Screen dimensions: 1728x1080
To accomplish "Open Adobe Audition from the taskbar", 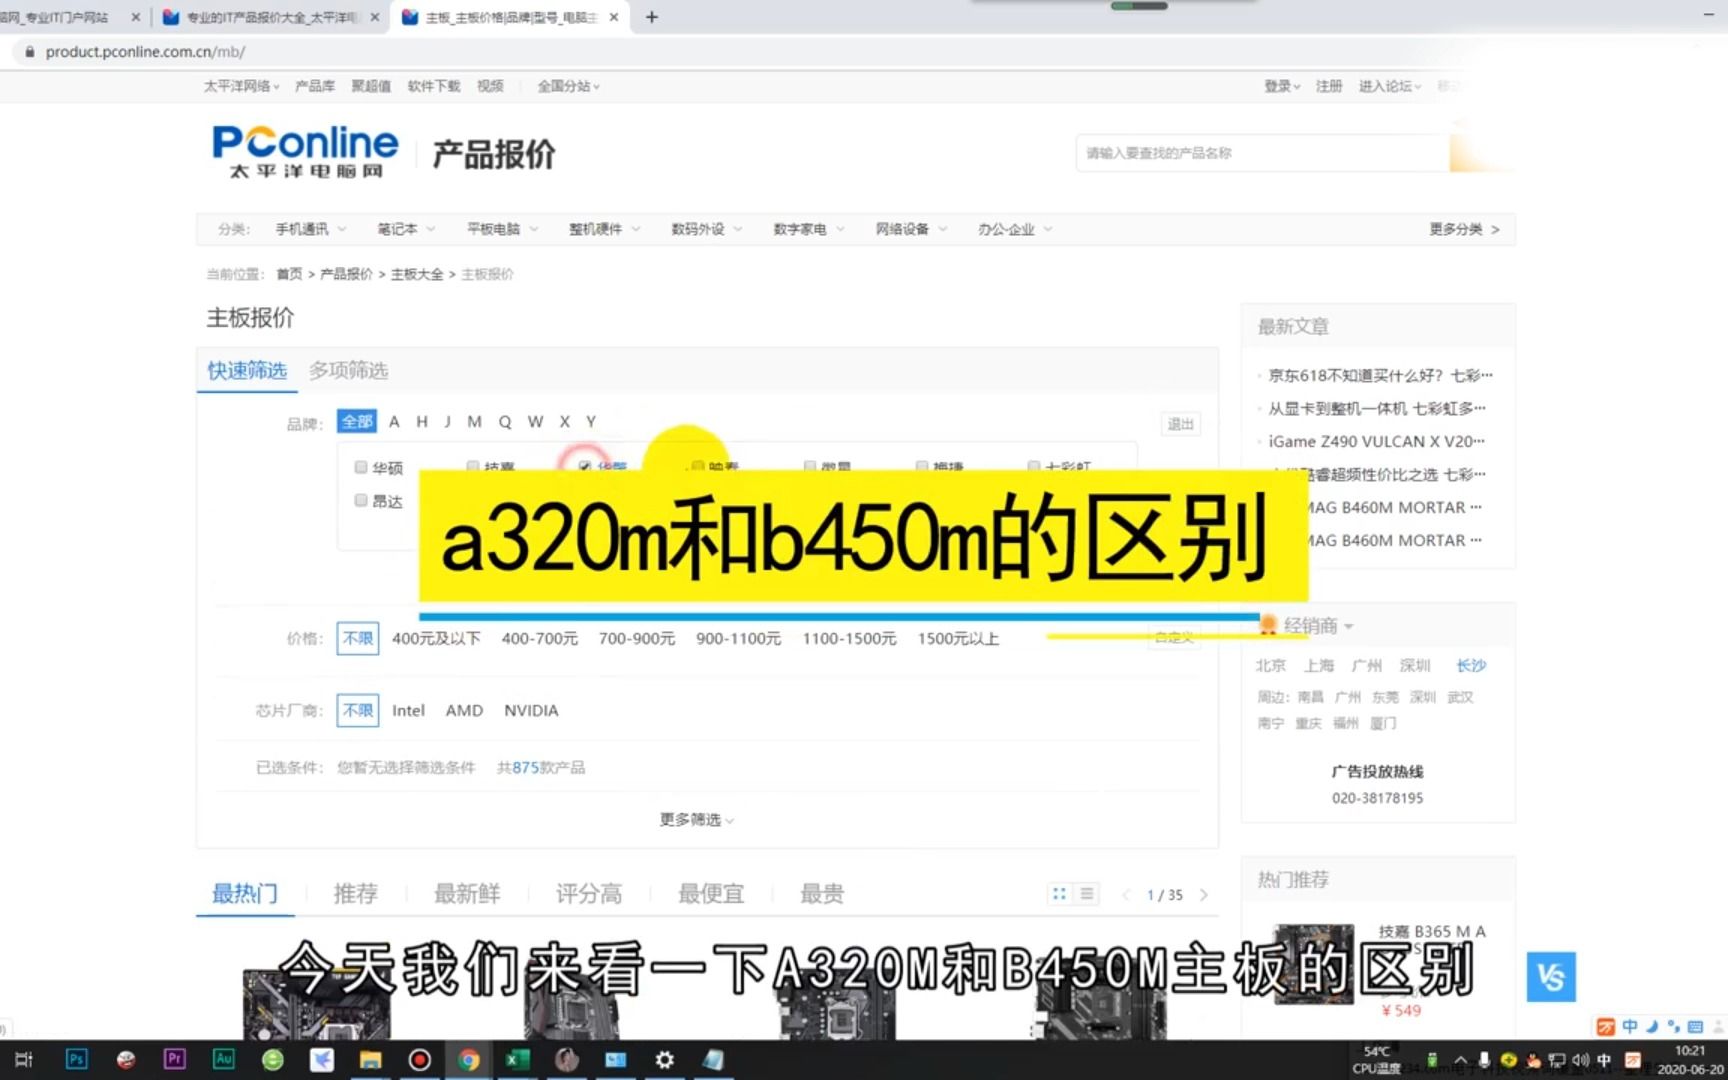I will point(223,1059).
